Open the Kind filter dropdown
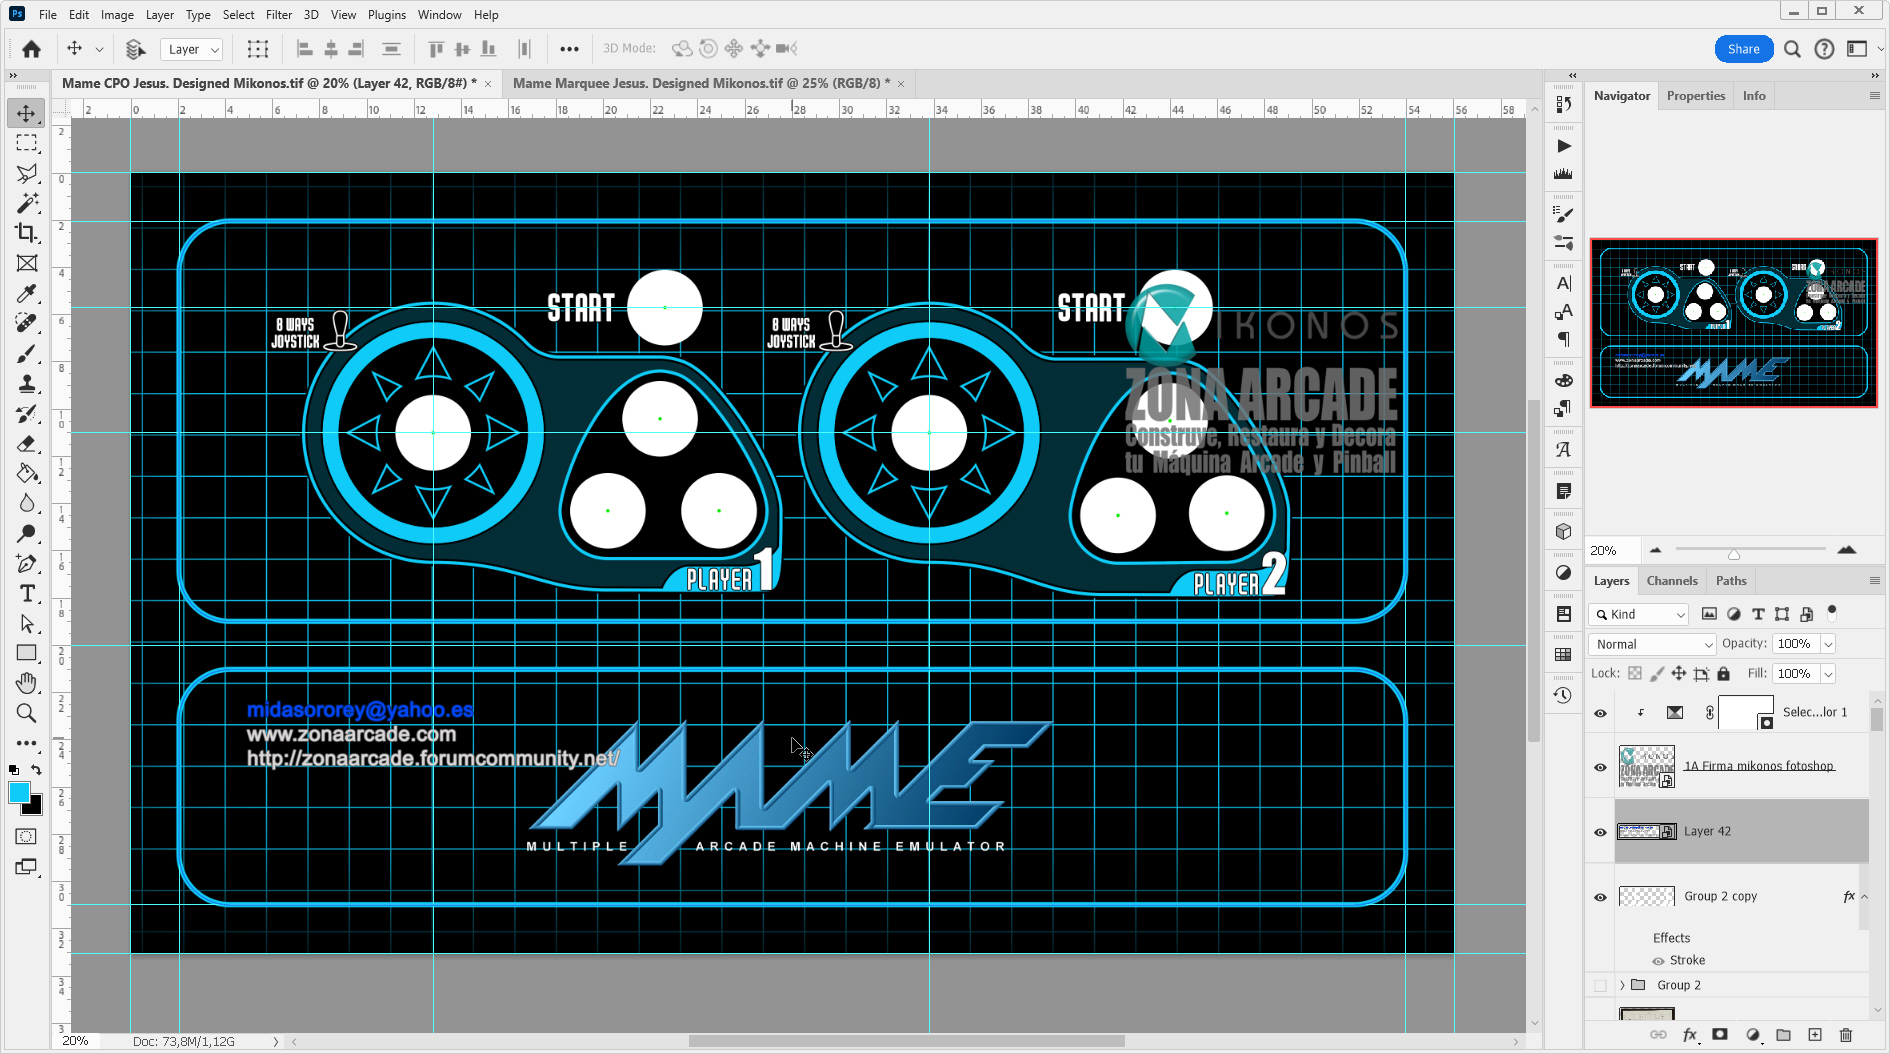This screenshot has height=1054, width=1890. tap(1638, 614)
